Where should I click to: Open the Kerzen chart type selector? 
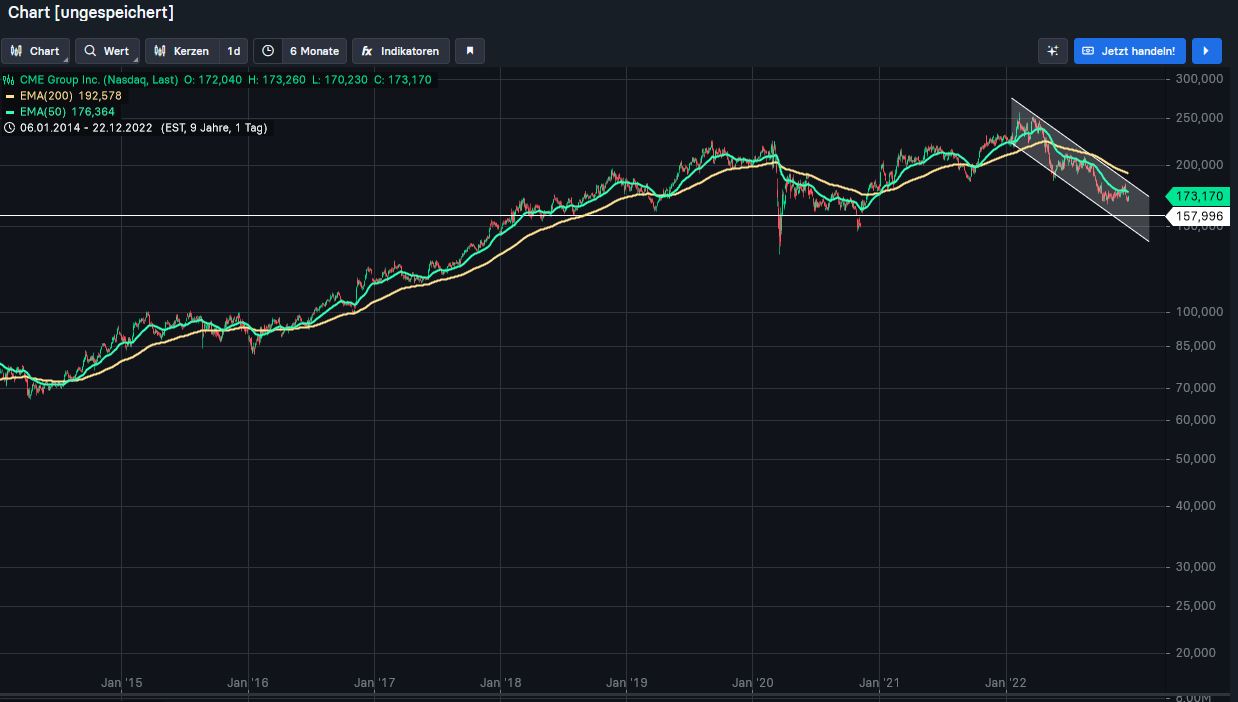tap(182, 51)
